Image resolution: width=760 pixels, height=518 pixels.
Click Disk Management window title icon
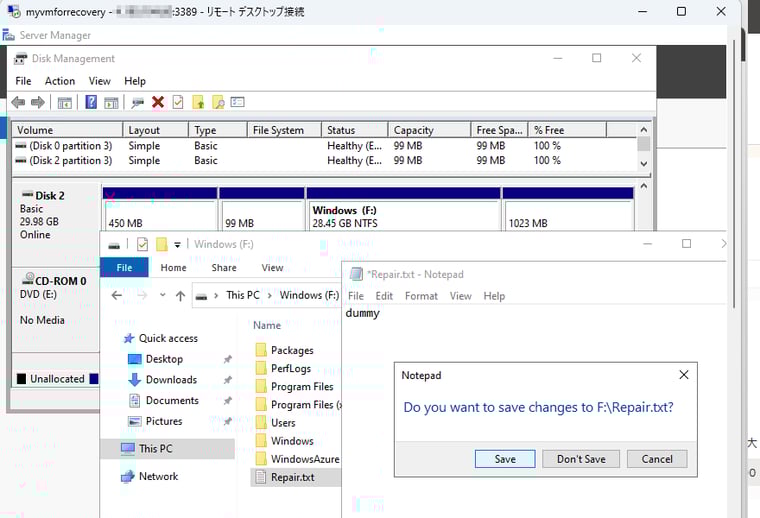[x=21, y=59]
